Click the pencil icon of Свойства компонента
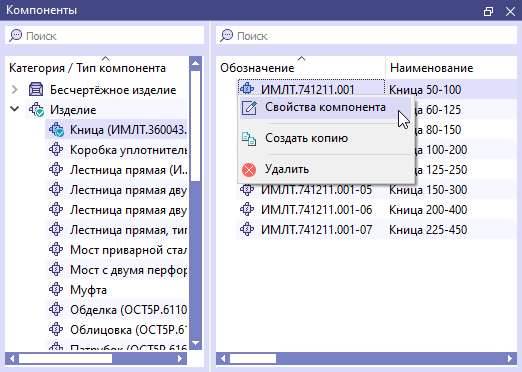 [x=249, y=108]
